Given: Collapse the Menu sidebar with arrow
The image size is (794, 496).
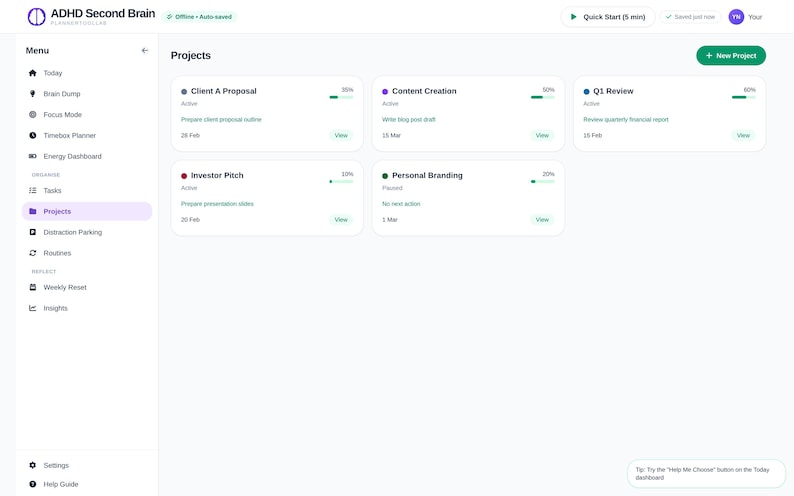Looking at the screenshot, I should point(145,51).
